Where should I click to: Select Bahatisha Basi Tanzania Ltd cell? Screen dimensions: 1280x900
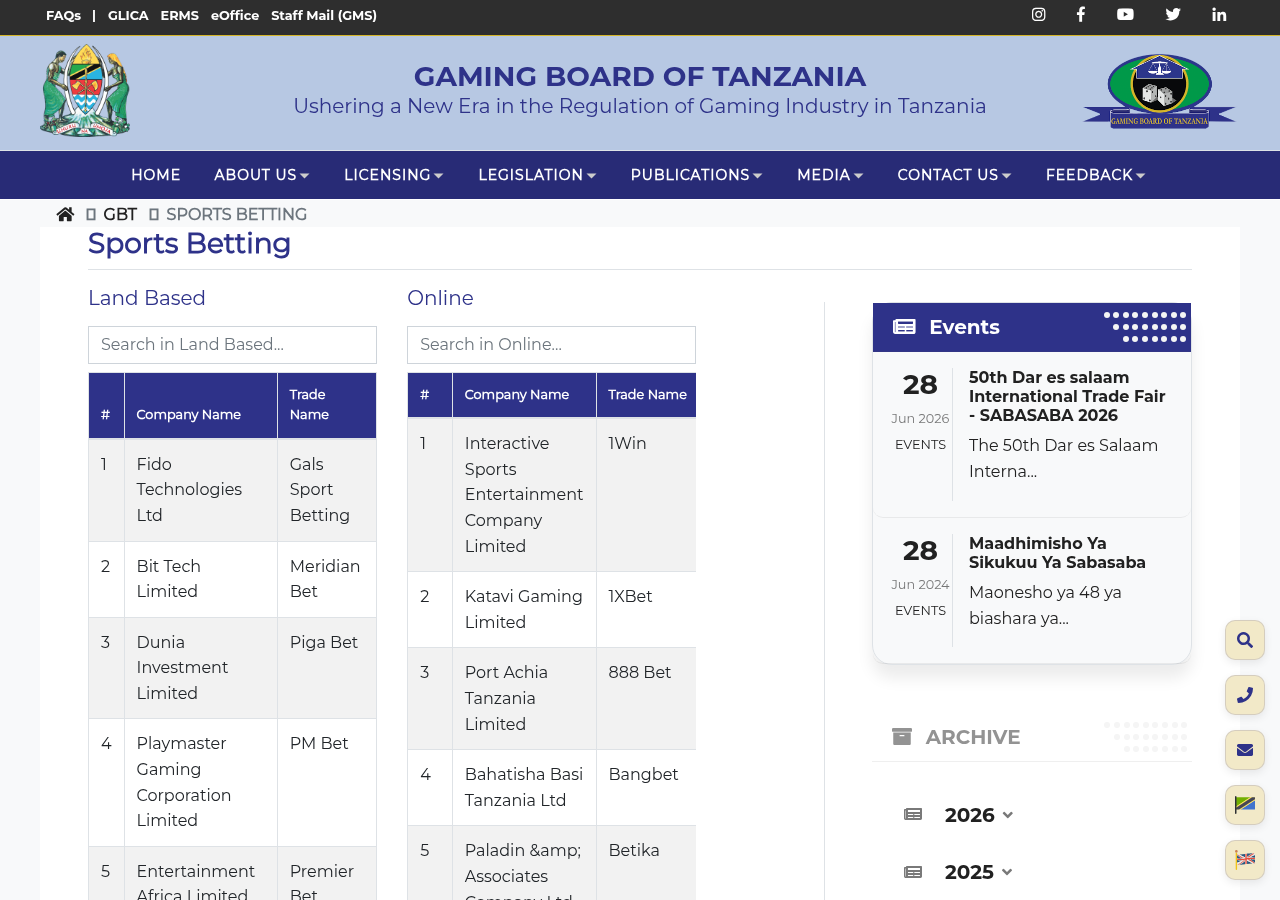pos(524,788)
